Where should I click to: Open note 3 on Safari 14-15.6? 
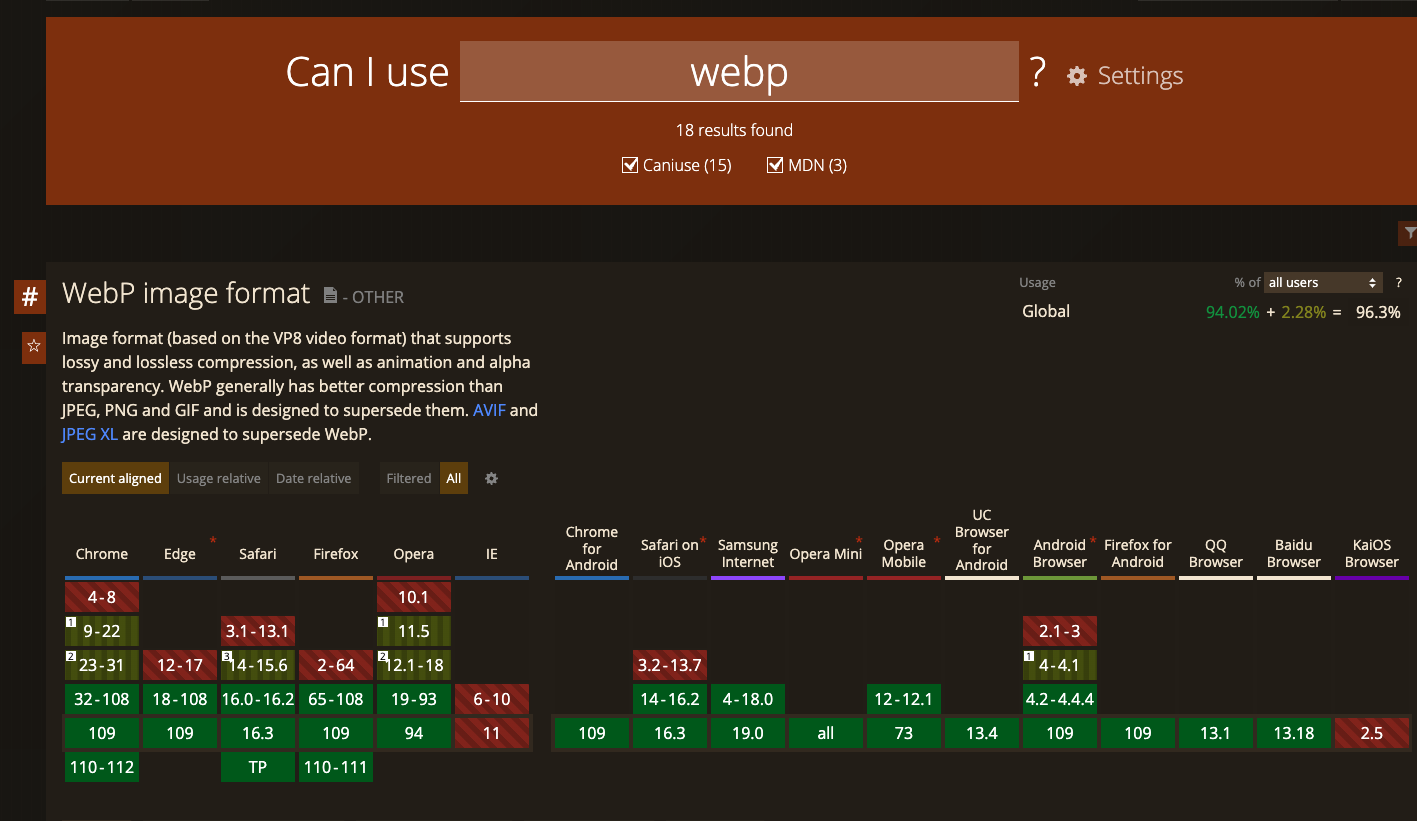pos(227,656)
